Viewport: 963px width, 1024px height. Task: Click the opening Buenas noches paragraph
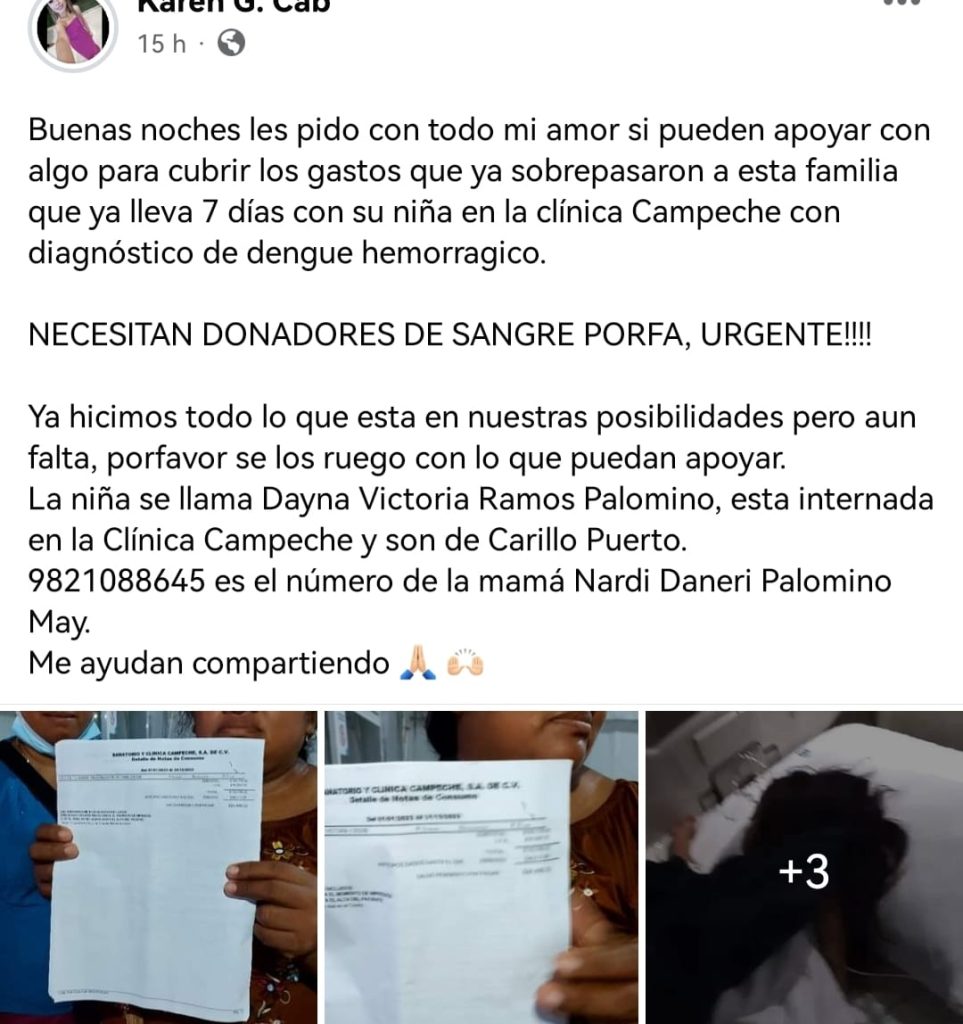coord(479,191)
